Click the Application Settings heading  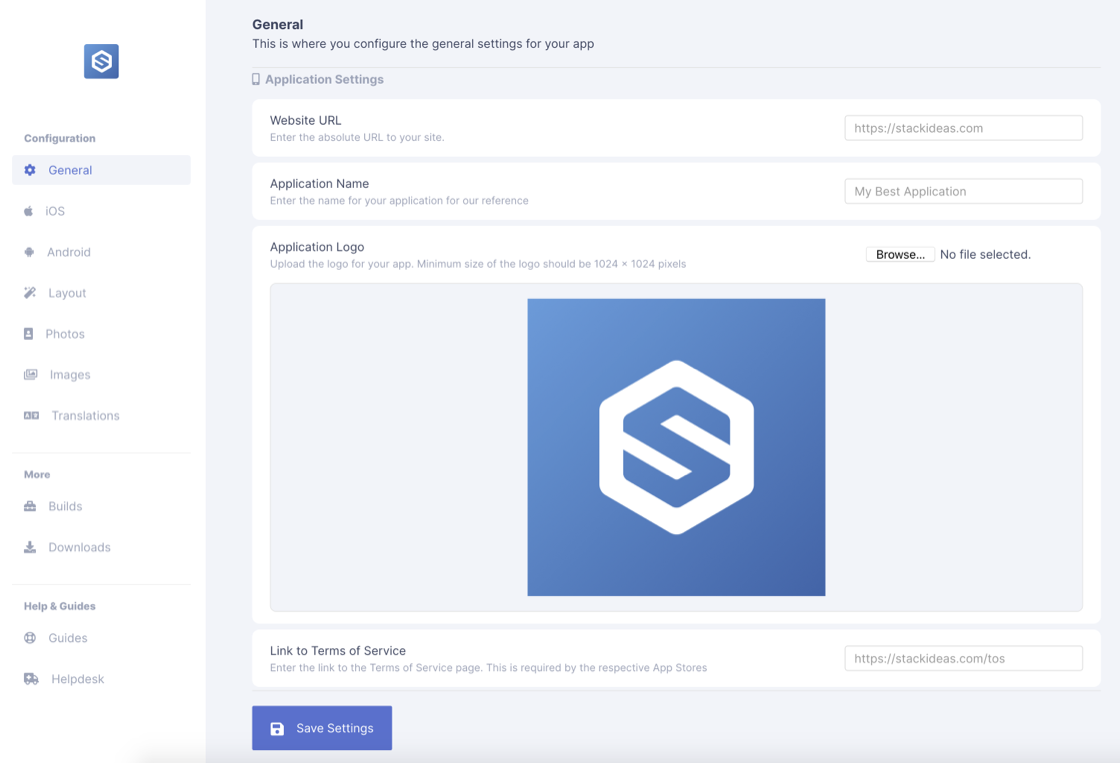click(324, 79)
